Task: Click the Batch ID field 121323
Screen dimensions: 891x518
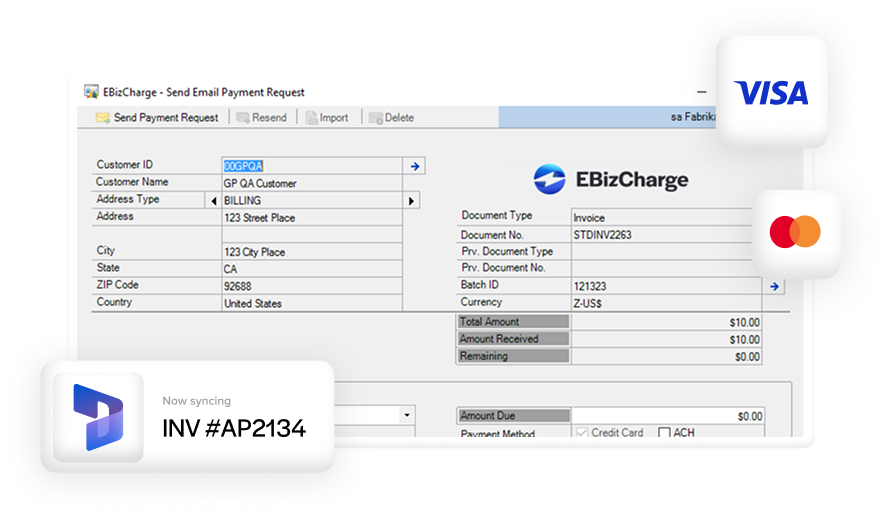Action: click(x=667, y=286)
